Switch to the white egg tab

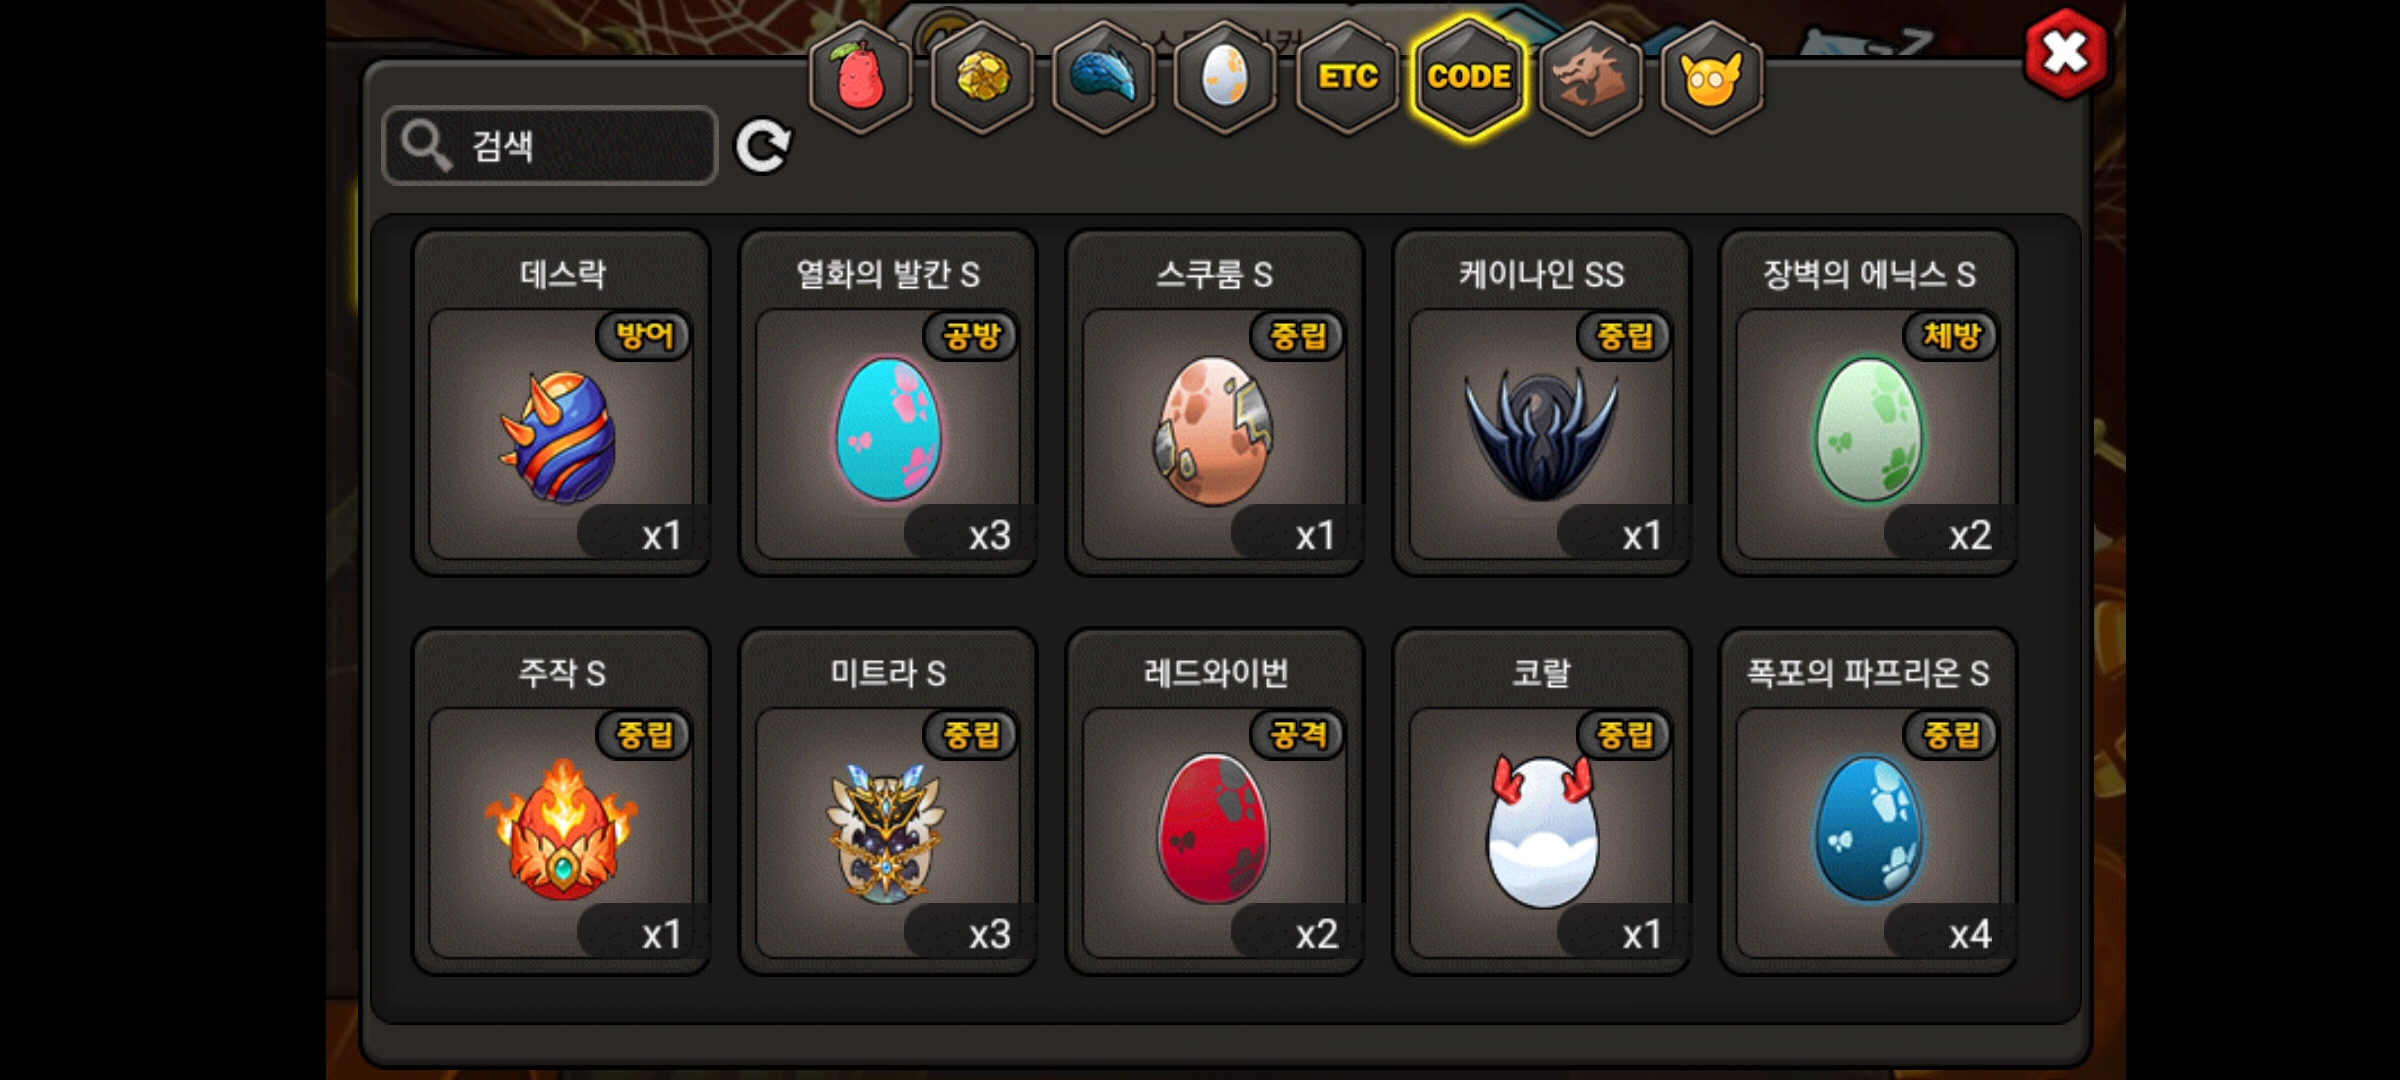coord(1225,76)
